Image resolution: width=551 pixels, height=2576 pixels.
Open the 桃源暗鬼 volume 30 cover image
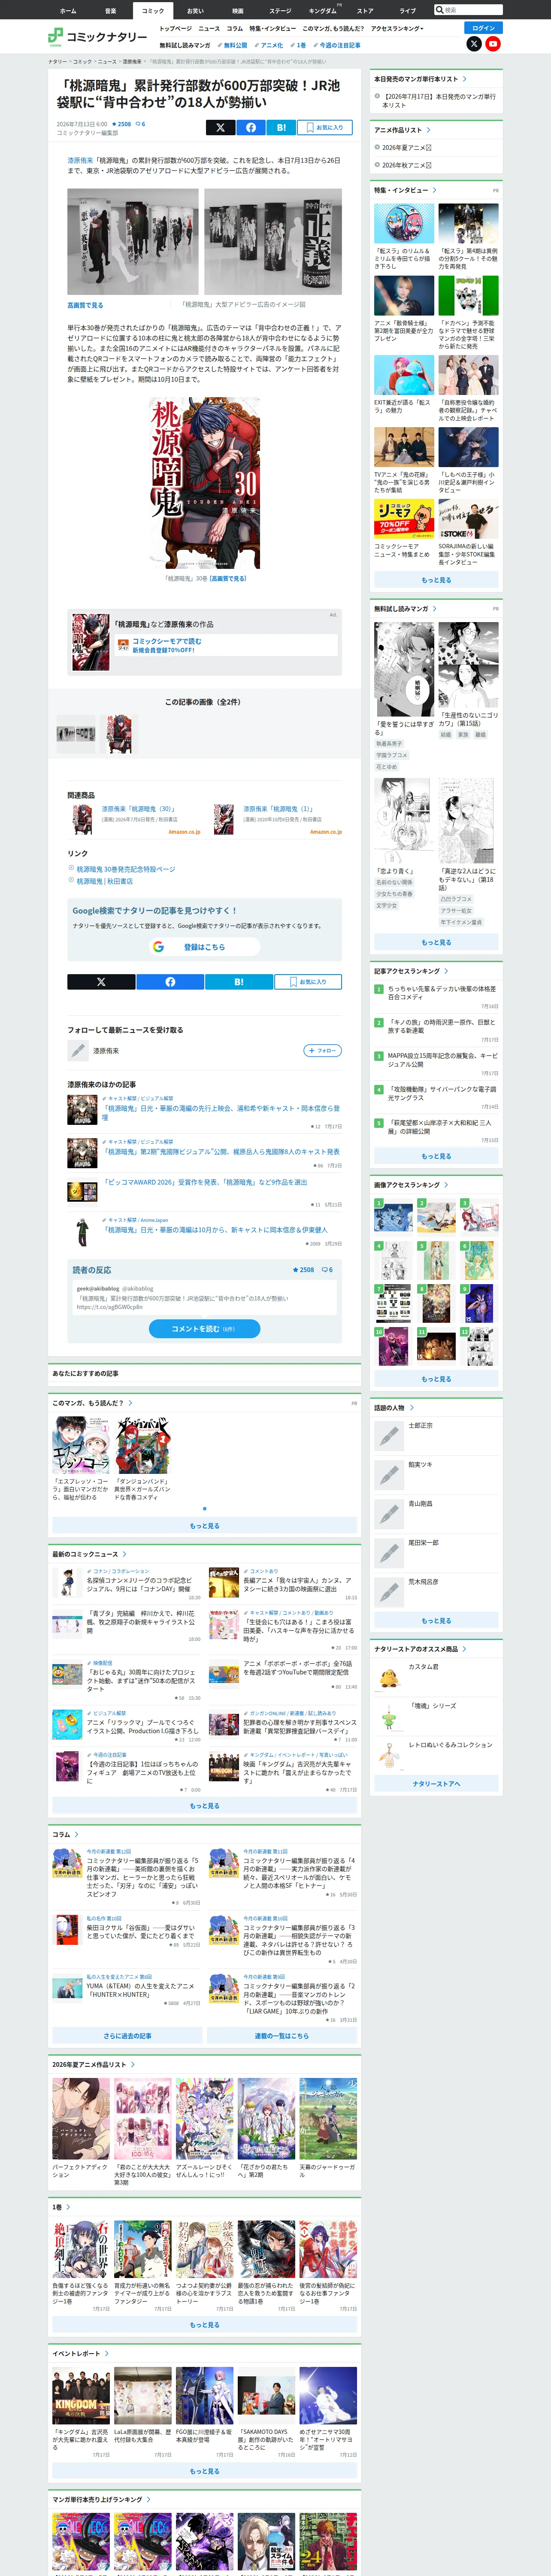click(x=205, y=483)
